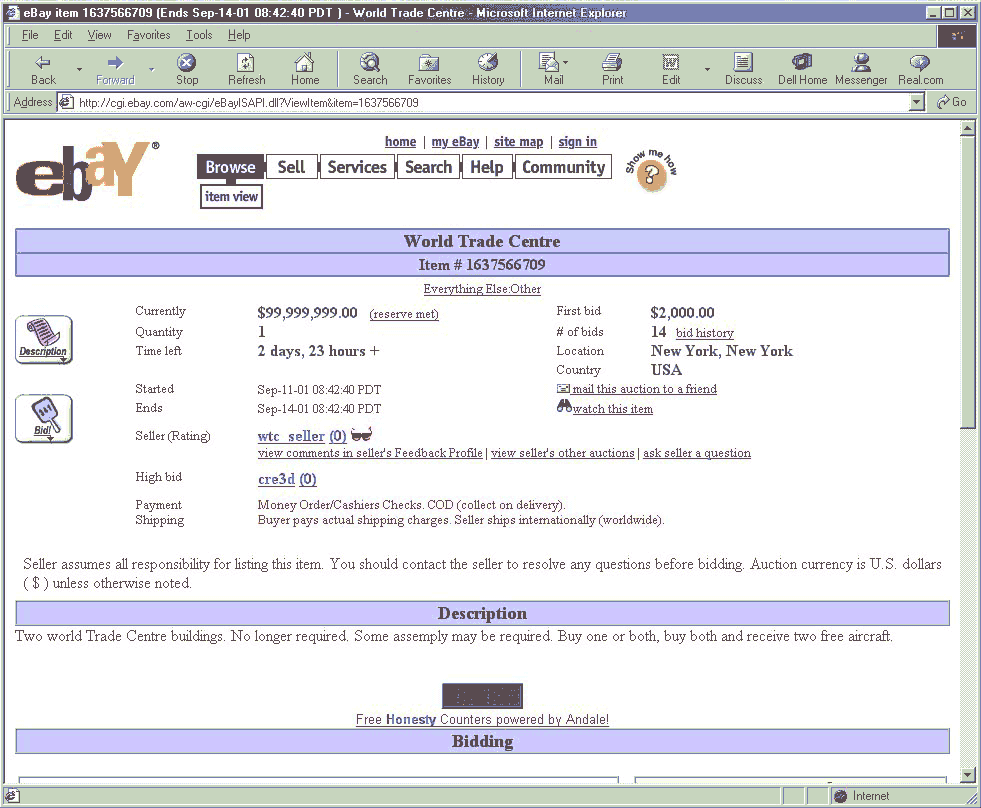981x808 pixels.
Task: Click the Bid! paddle icon
Action: tap(44, 419)
